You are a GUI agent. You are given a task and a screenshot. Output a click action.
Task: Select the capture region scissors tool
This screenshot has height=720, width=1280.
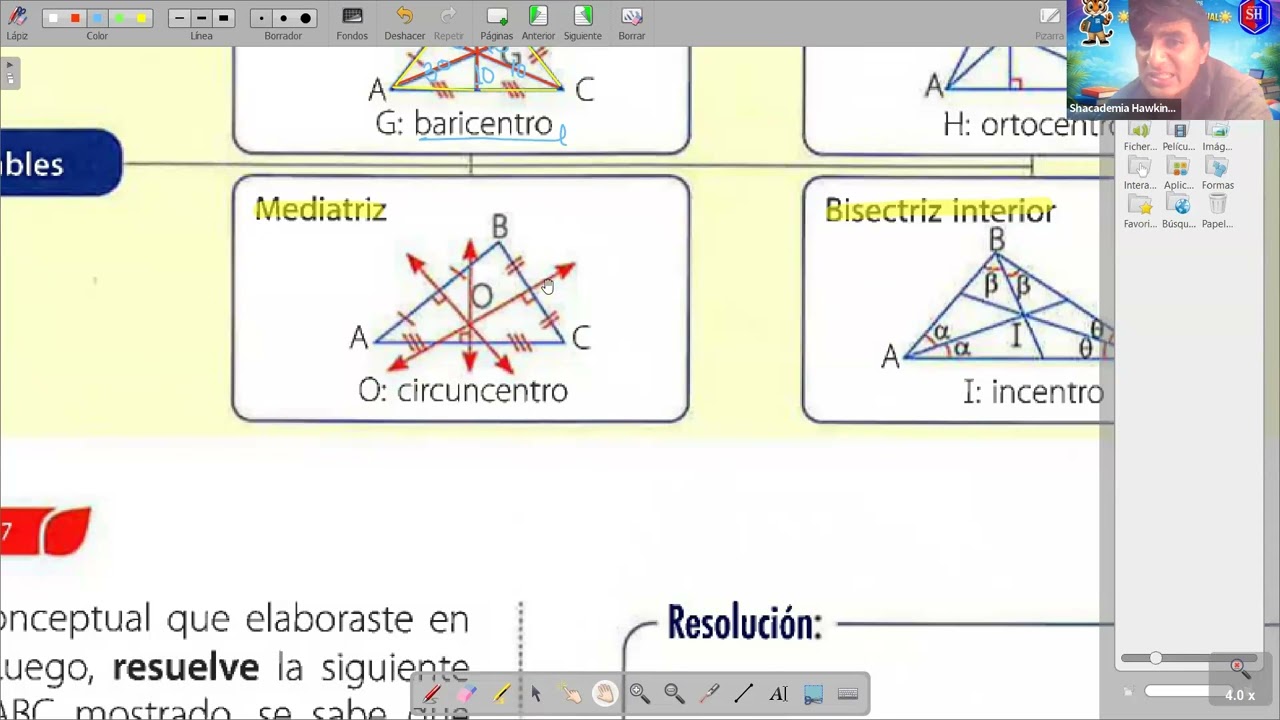813,694
